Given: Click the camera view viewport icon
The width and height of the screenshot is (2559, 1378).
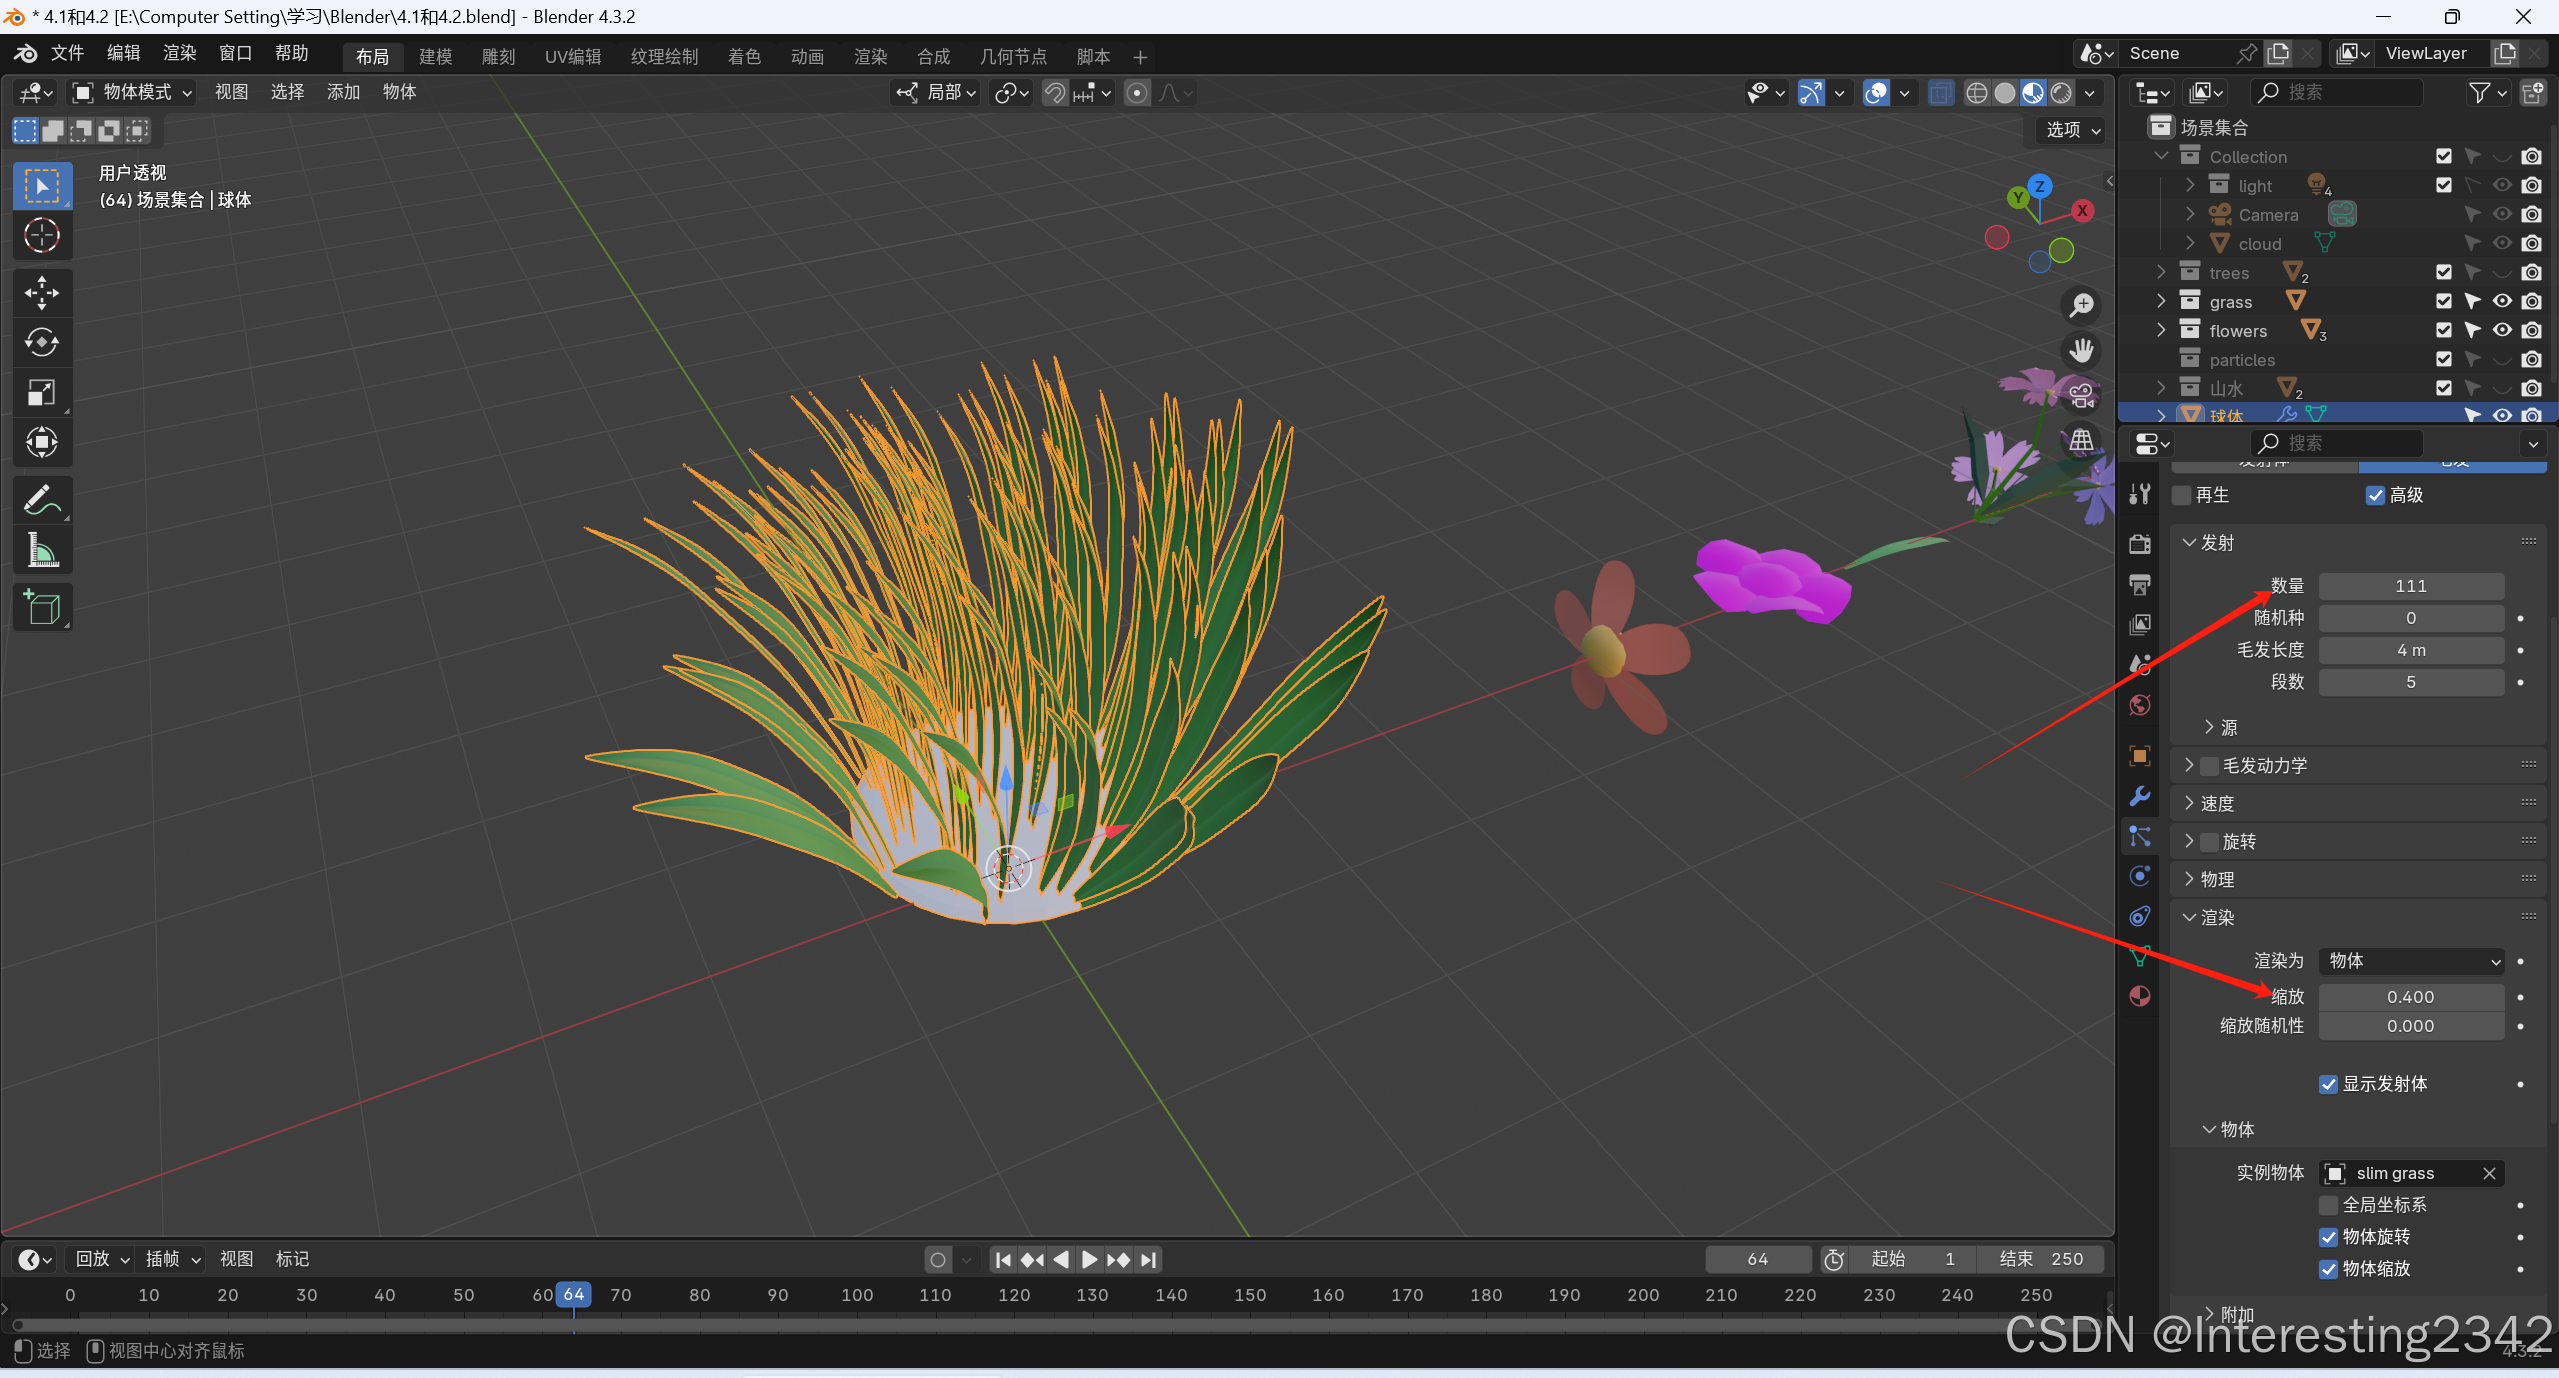Looking at the screenshot, I should [2081, 395].
